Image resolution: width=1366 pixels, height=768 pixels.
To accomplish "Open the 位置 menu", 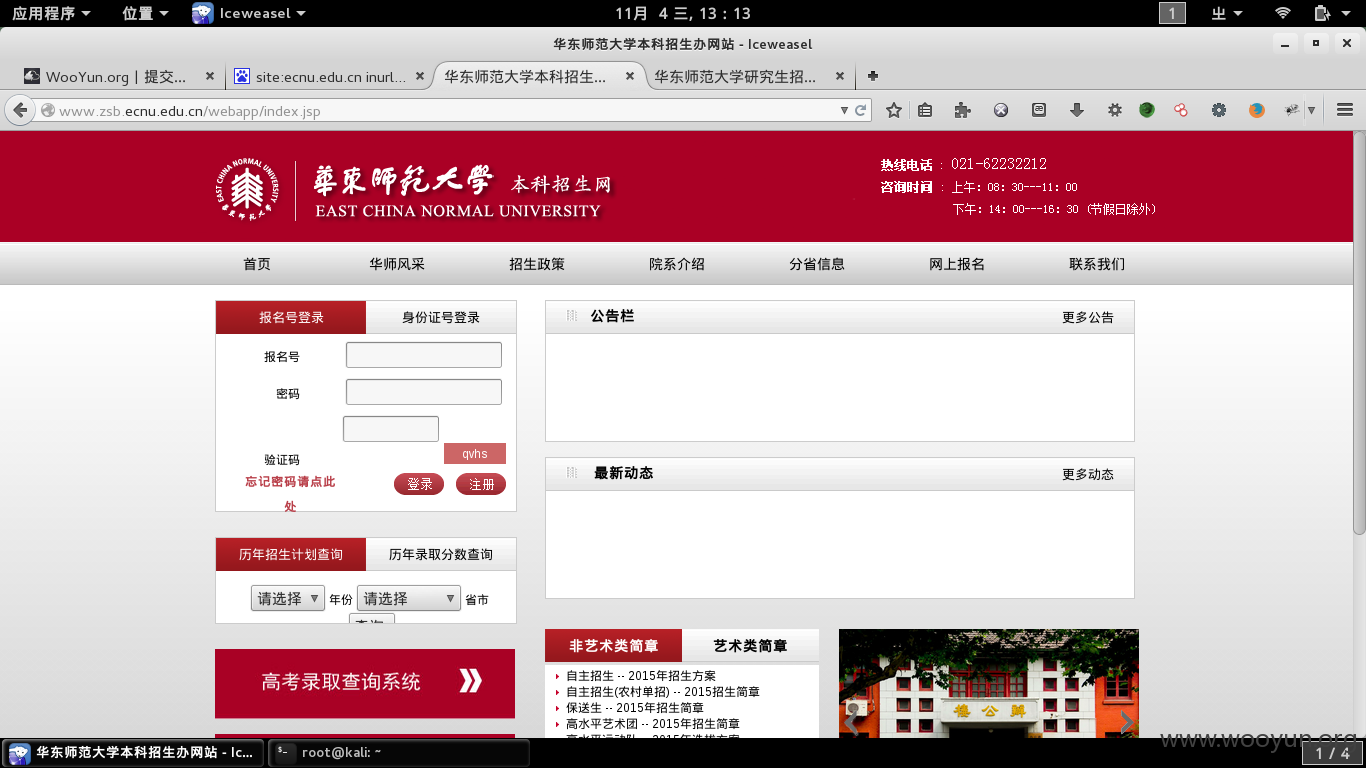I will click(145, 13).
